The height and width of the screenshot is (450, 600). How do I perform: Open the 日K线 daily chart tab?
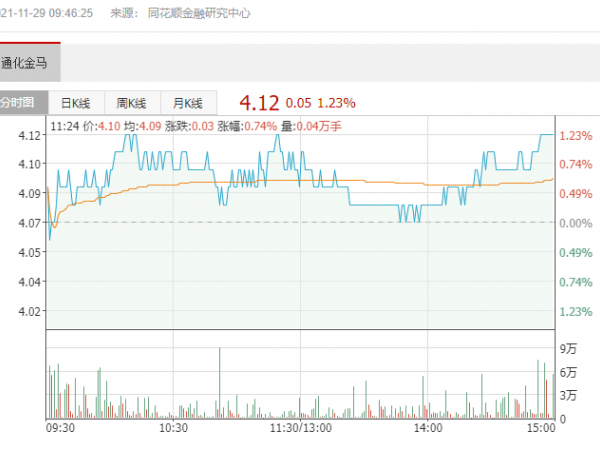(76, 103)
